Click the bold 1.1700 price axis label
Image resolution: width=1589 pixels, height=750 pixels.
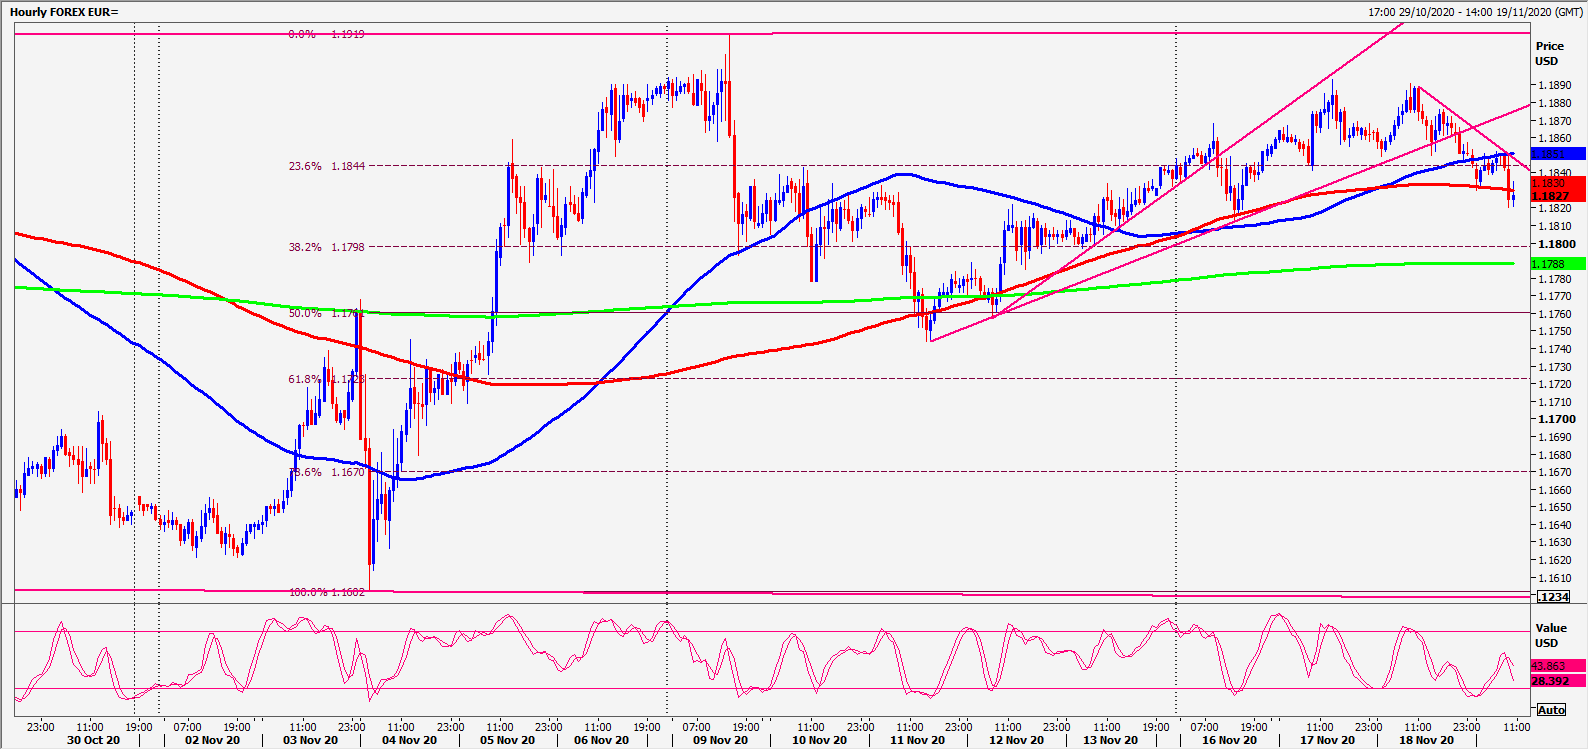click(1556, 419)
